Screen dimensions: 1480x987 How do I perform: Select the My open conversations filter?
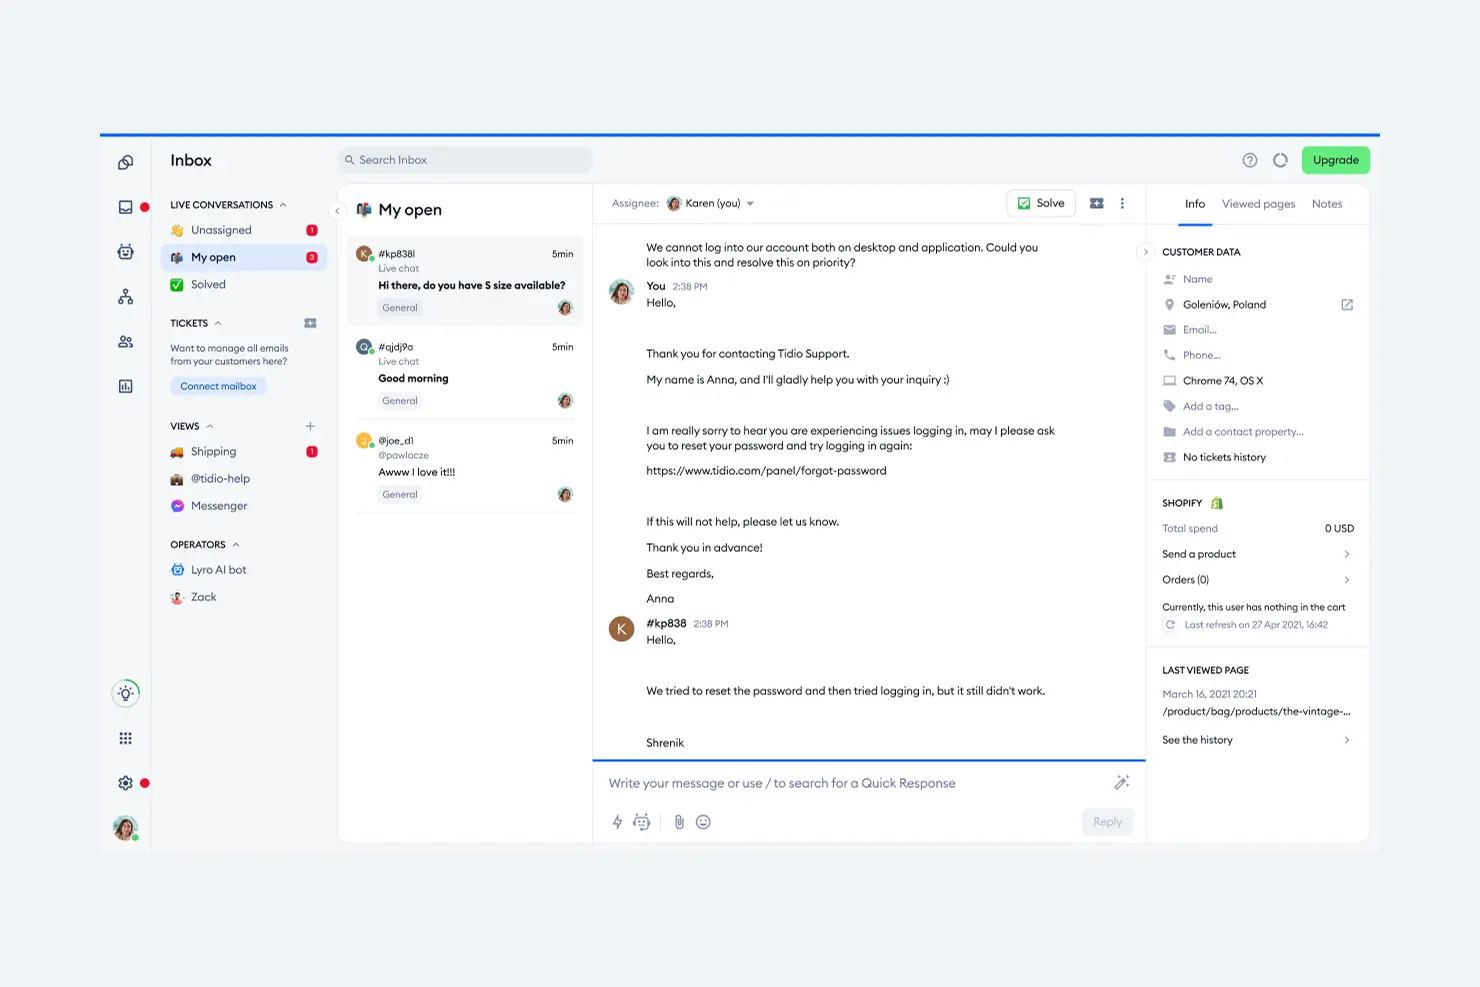pyautogui.click(x=212, y=256)
